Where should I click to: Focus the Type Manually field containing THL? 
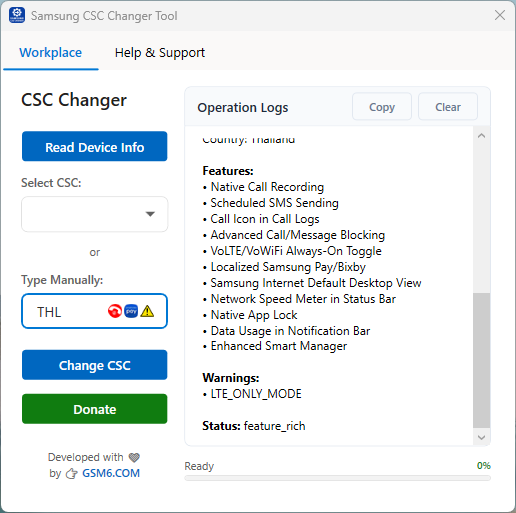[x=95, y=311]
